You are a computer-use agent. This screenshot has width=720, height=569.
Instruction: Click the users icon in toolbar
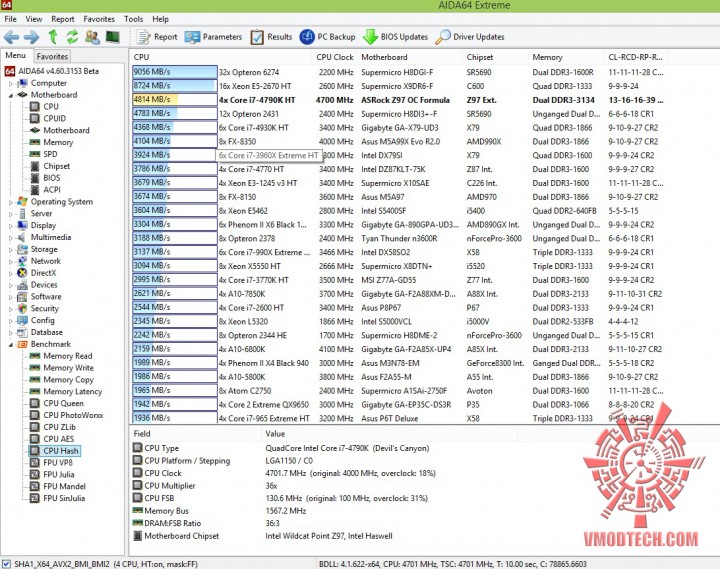[x=92, y=37]
